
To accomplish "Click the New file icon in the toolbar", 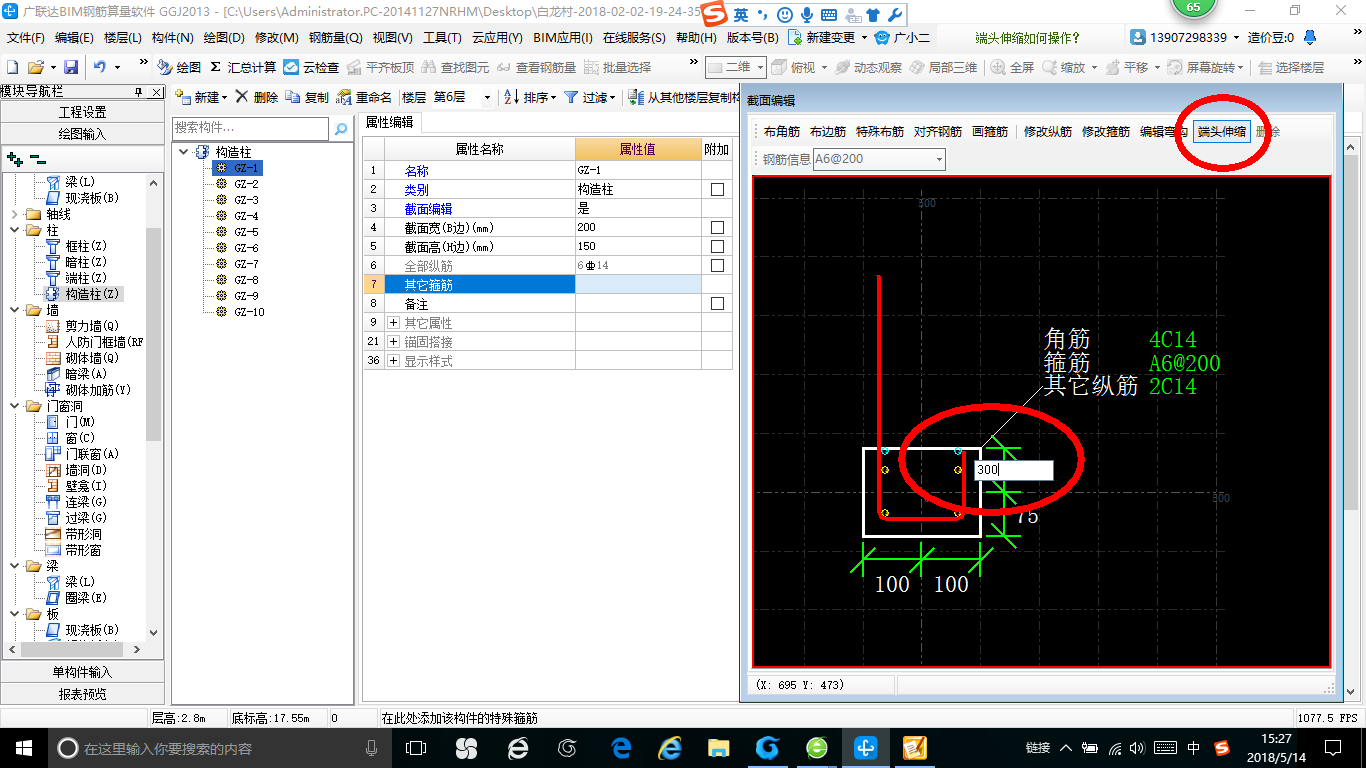I will 12,67.
